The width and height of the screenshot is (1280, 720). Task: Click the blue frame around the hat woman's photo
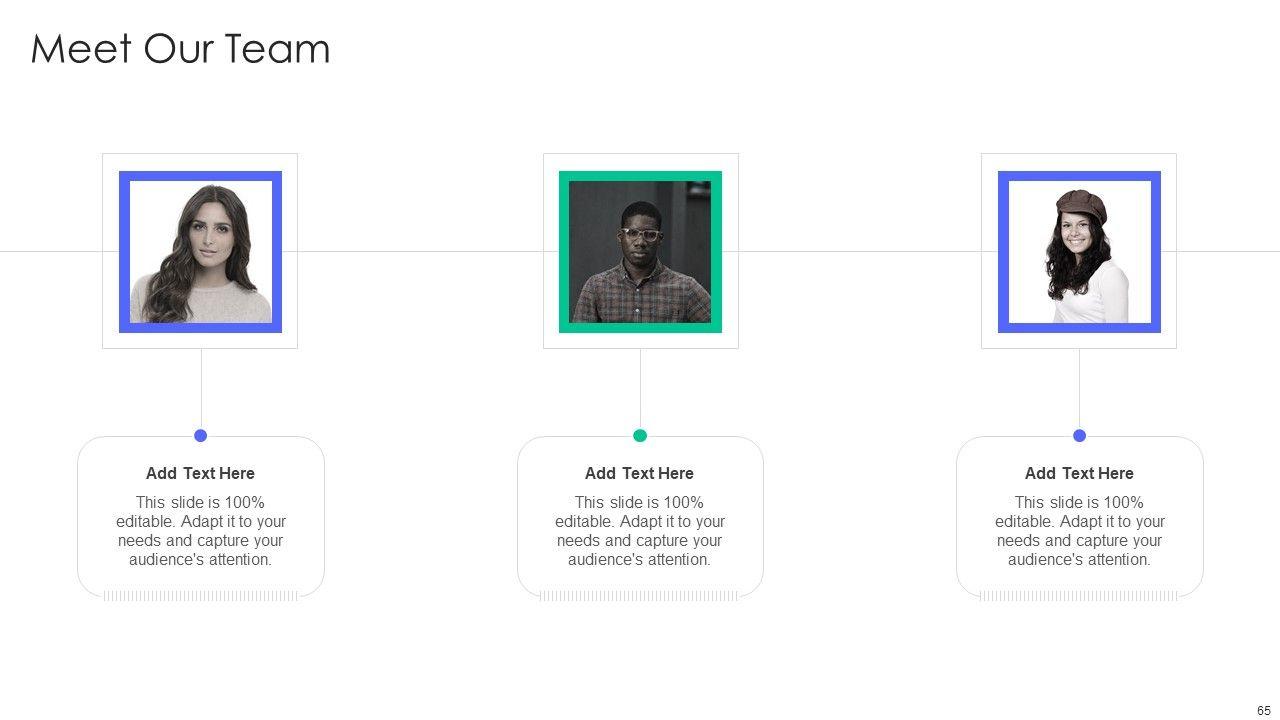pos(1003,252)
